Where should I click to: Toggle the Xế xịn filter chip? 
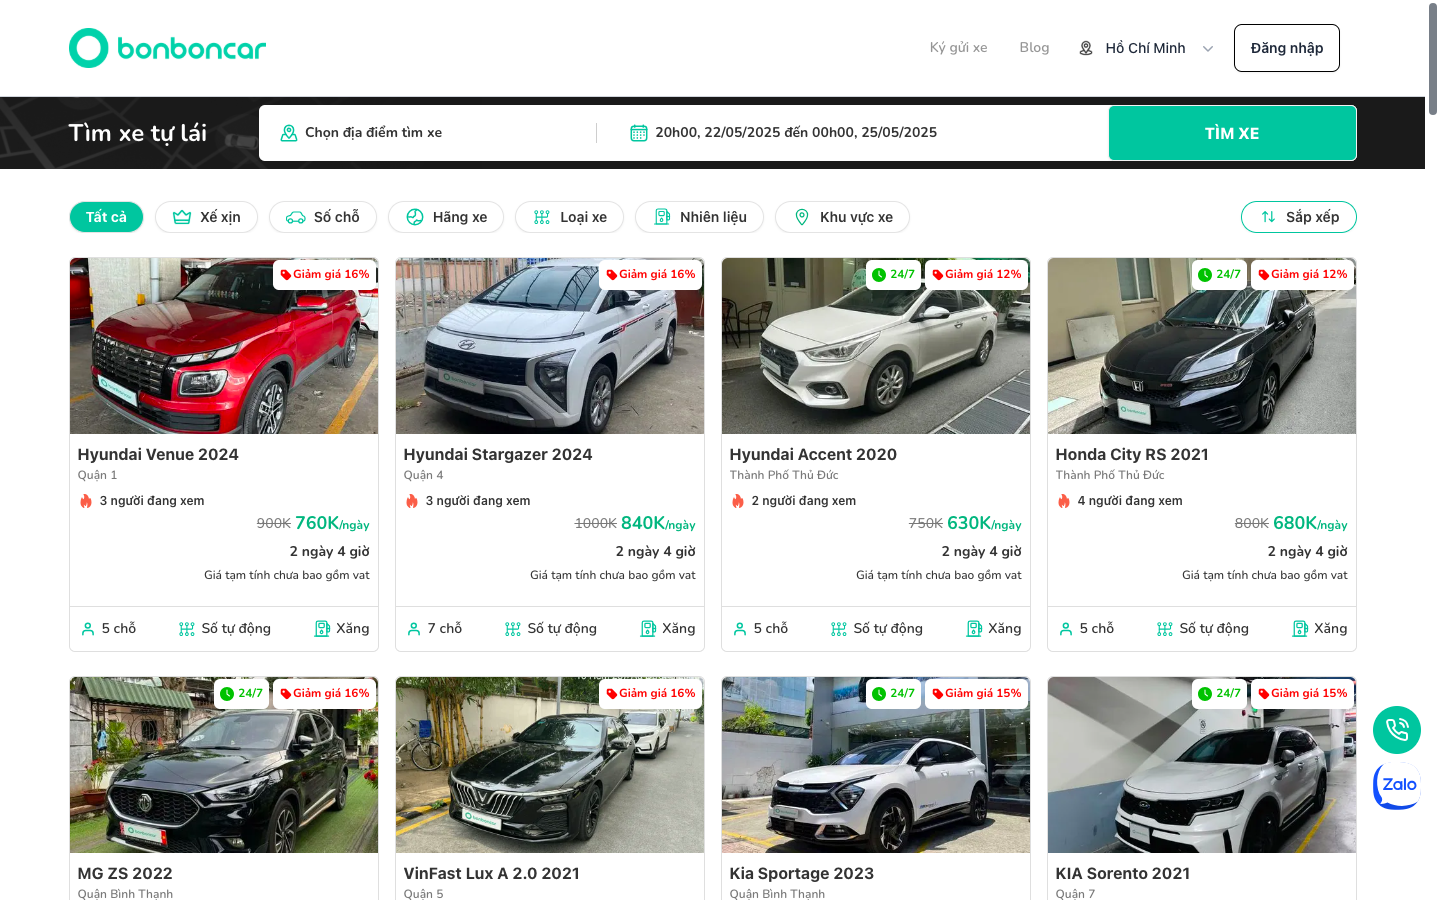[x=206, y=217]
